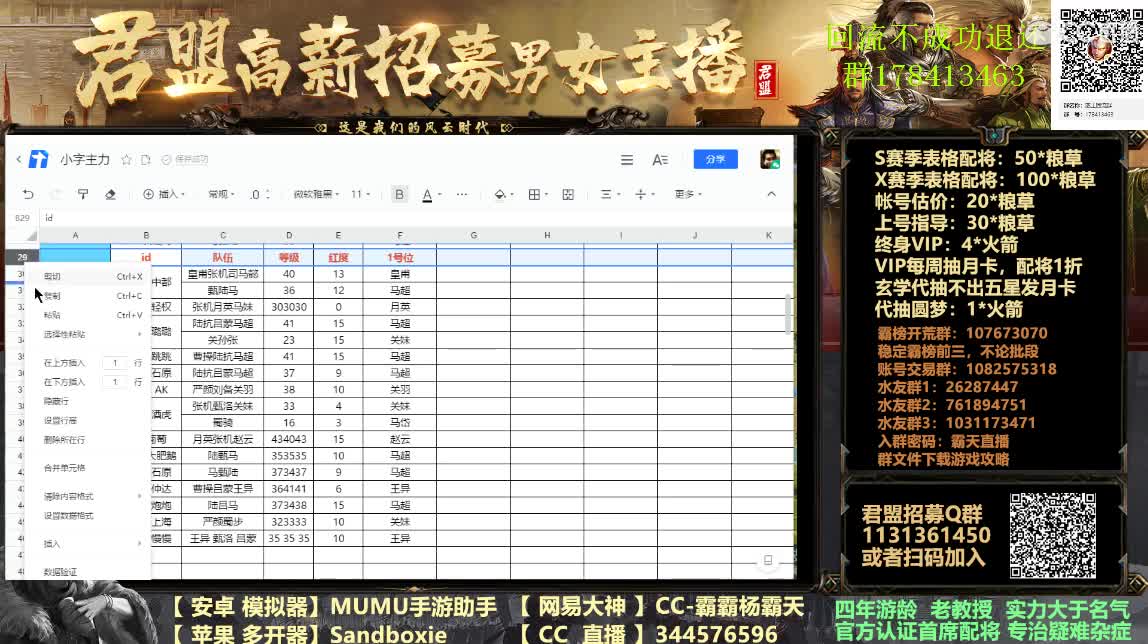Click the cell name box showing B29
Viewport: 1148px width, 644px height.
[x=22, y=217]
